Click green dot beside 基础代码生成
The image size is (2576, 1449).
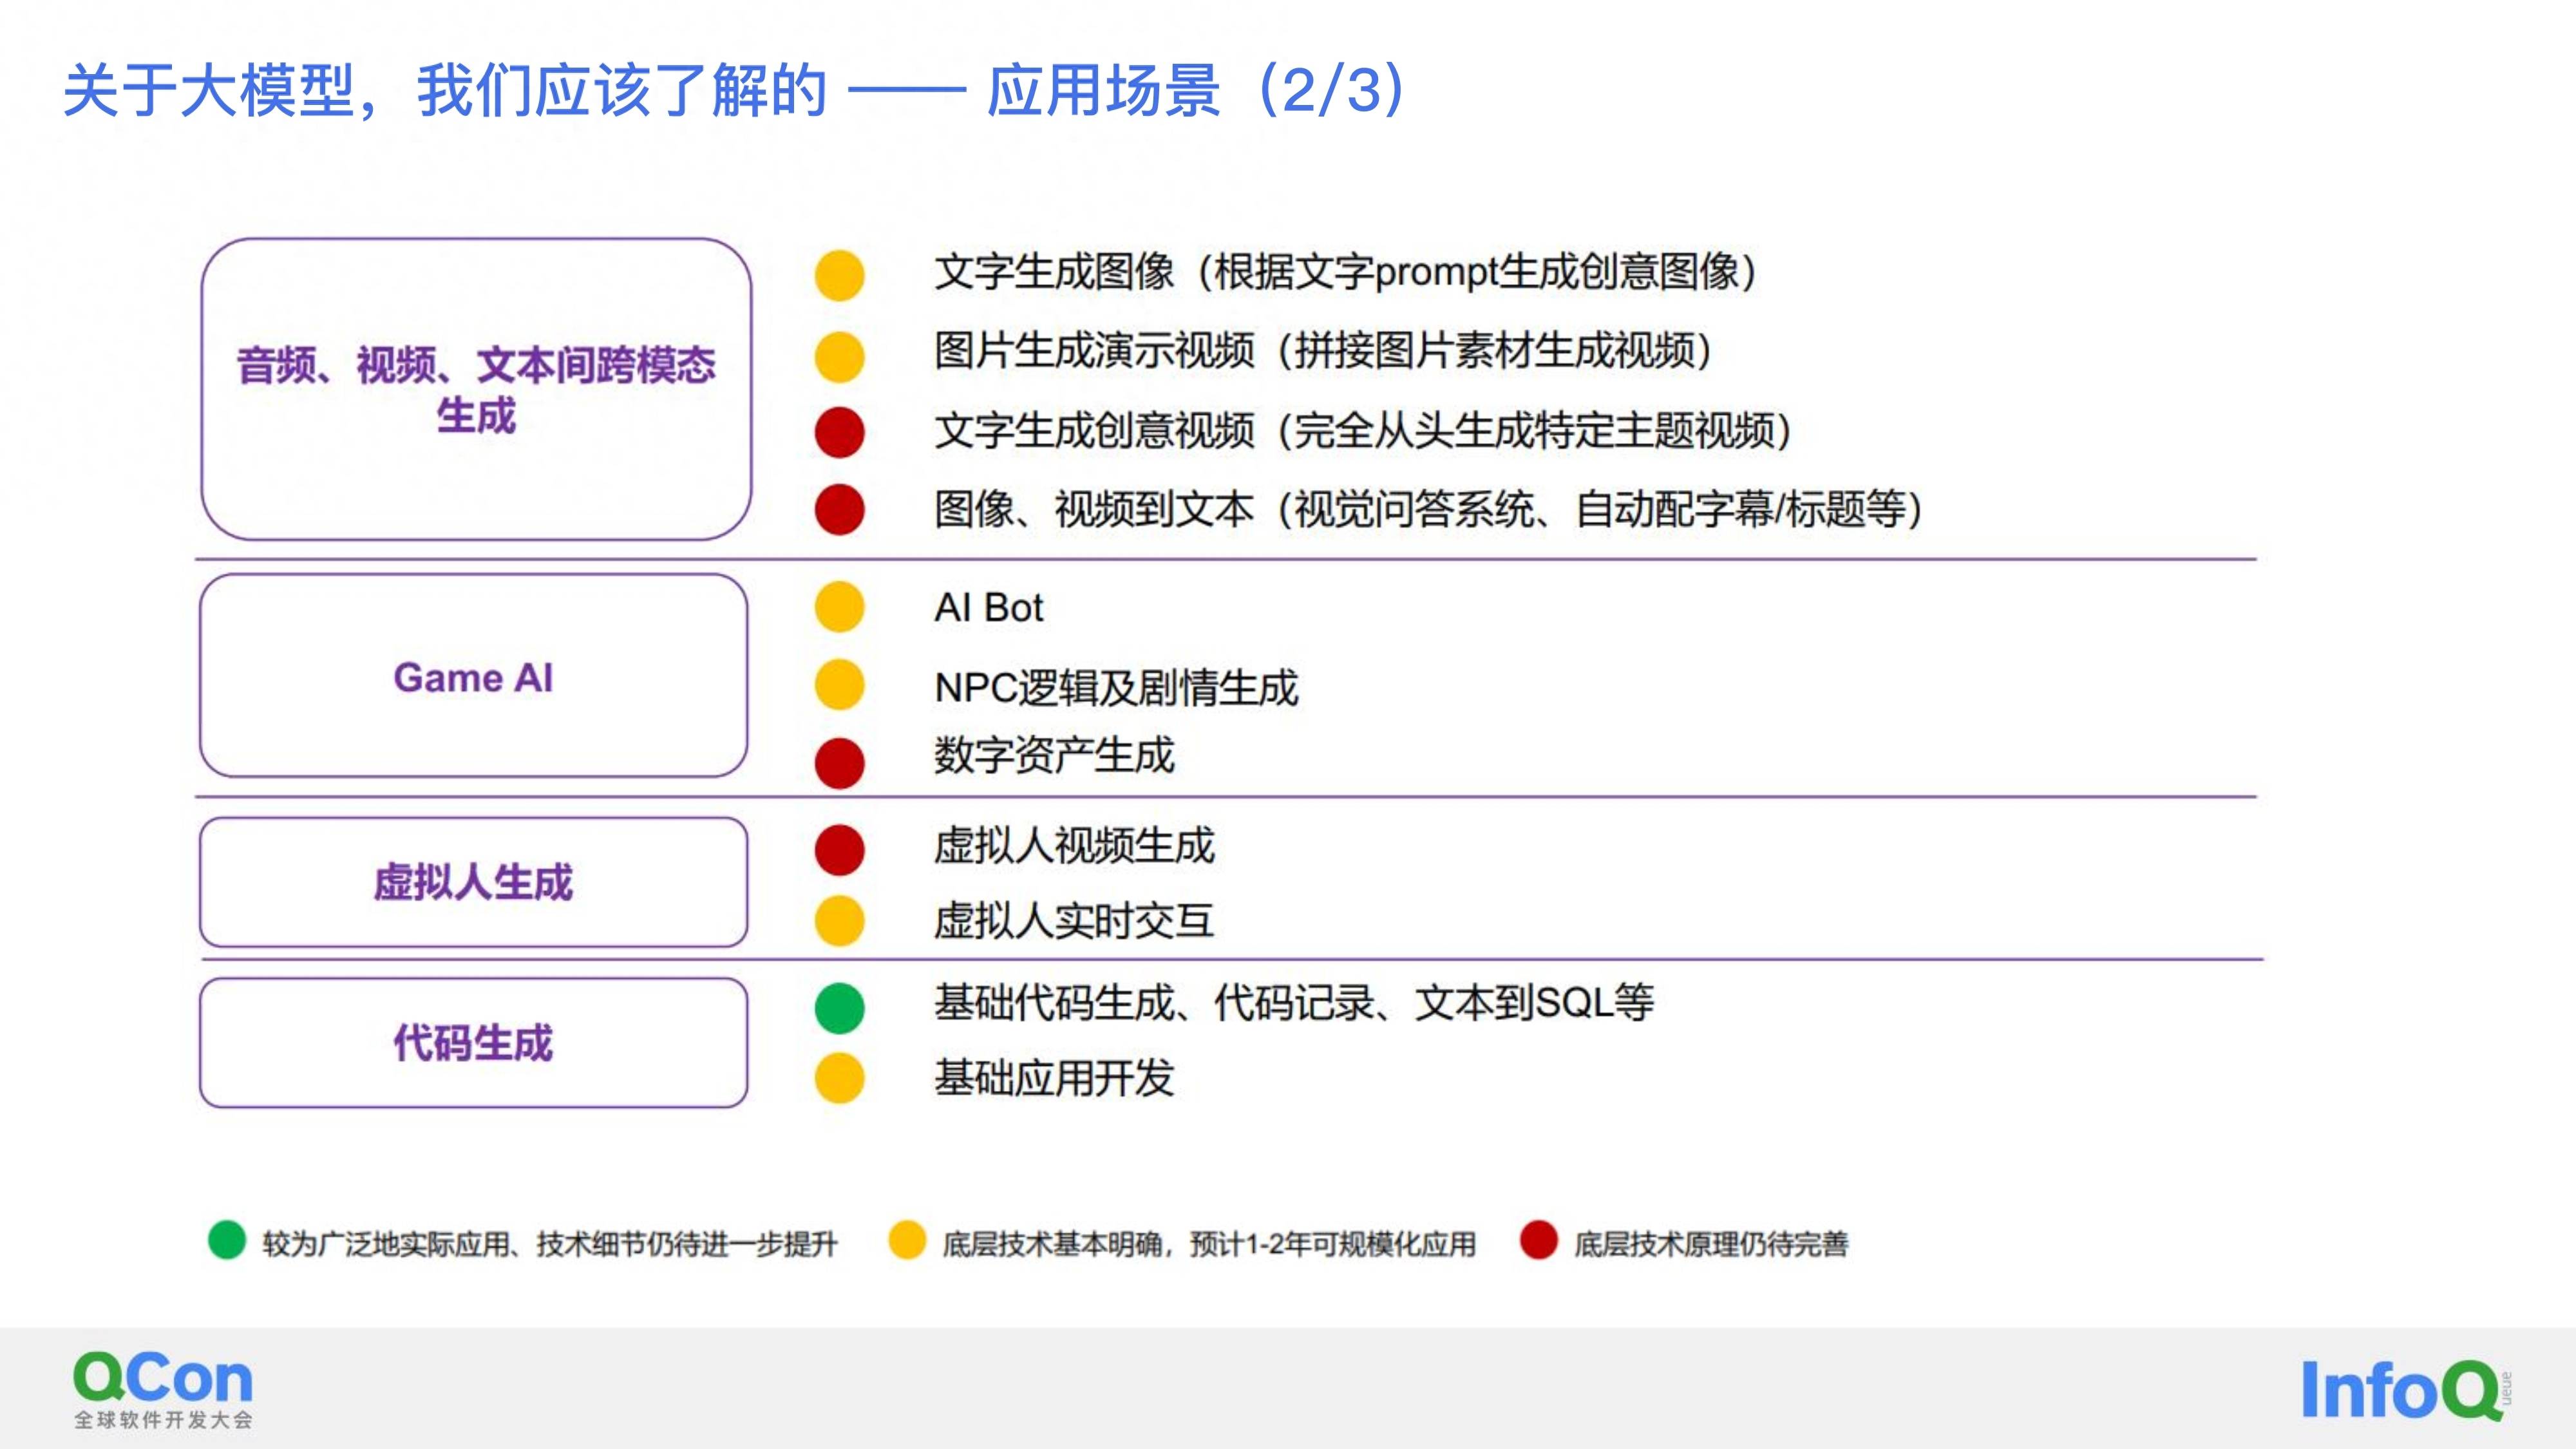pyautogui.click(x=839, y=1008)
